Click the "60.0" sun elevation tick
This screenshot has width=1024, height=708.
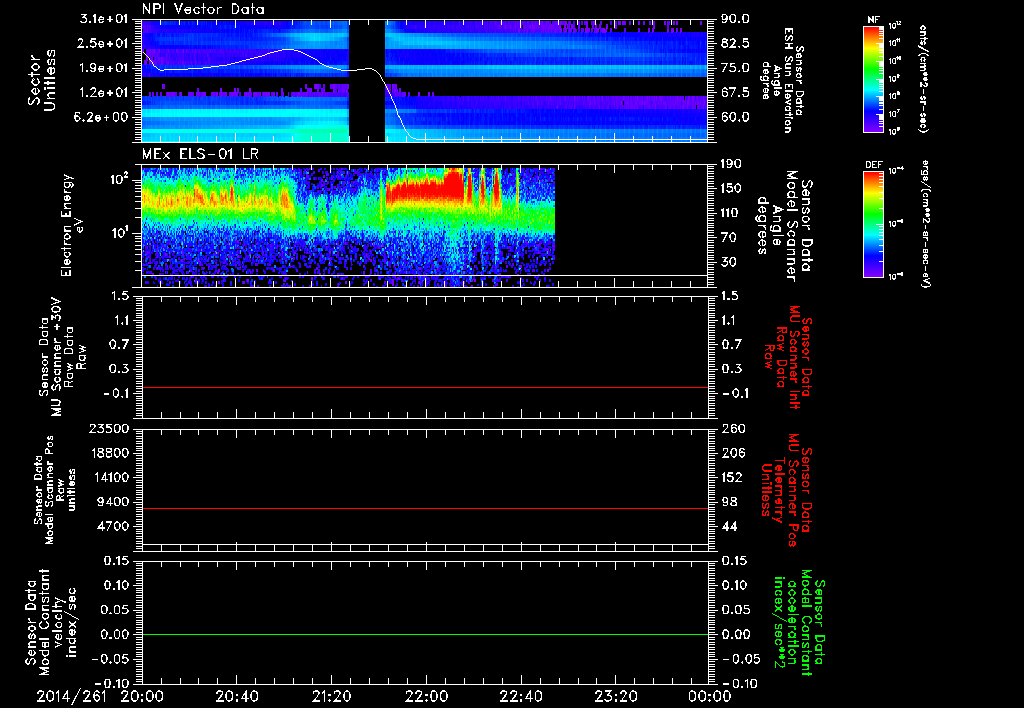[735, 117]
